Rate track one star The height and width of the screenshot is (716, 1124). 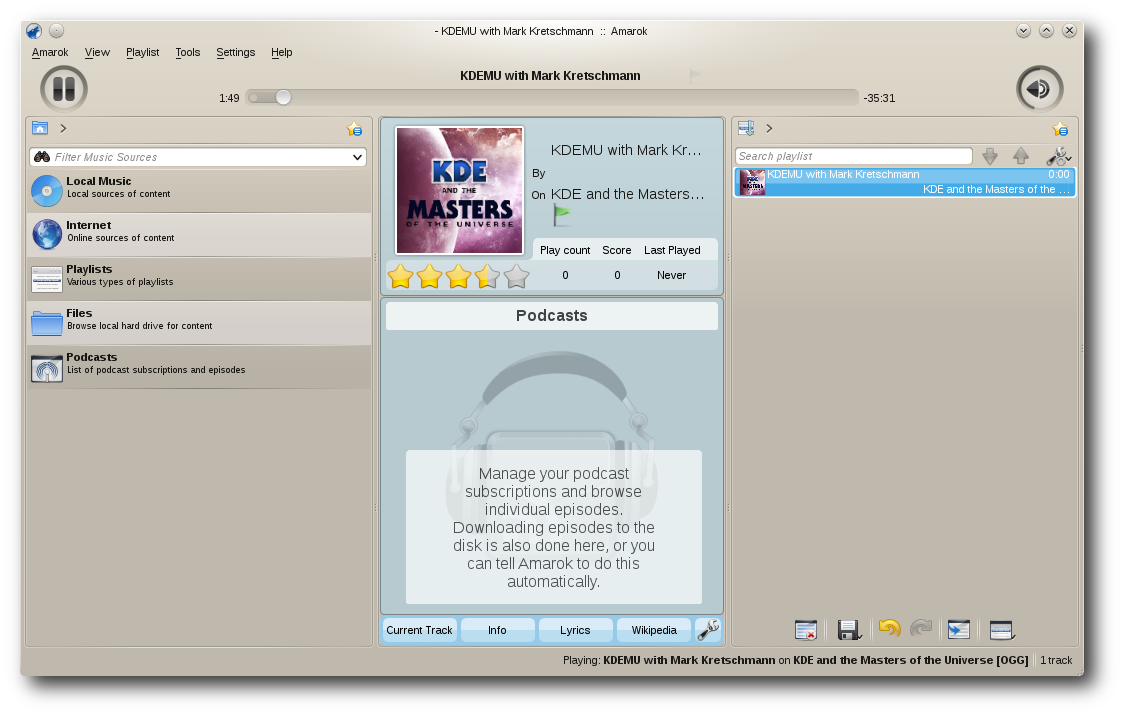pyautogui.click(x=401, y=276)
